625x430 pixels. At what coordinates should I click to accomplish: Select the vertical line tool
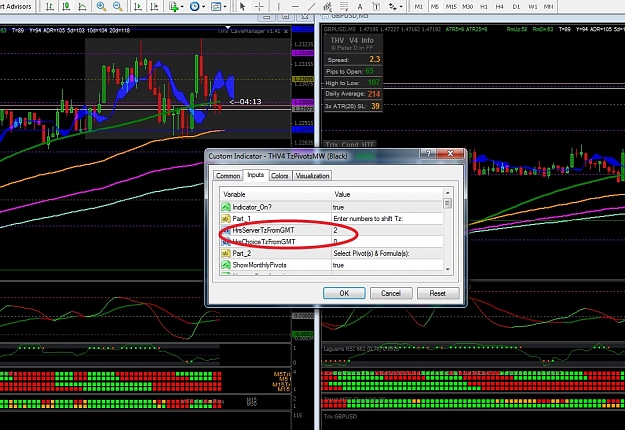point(278,6)
